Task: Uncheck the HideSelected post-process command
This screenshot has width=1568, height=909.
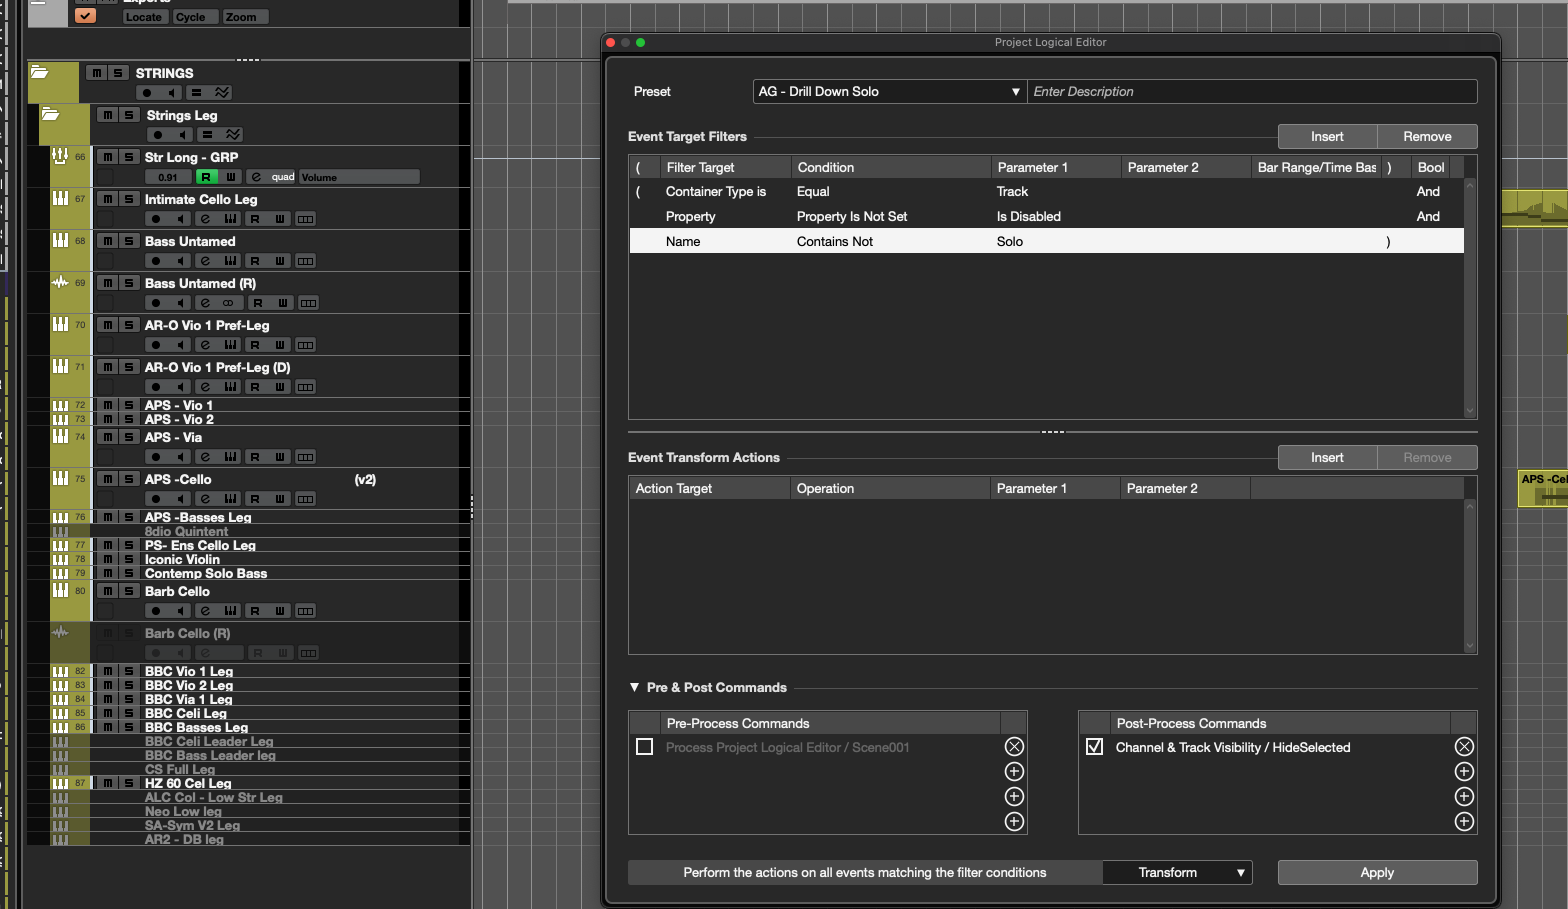Action: 1094,747
